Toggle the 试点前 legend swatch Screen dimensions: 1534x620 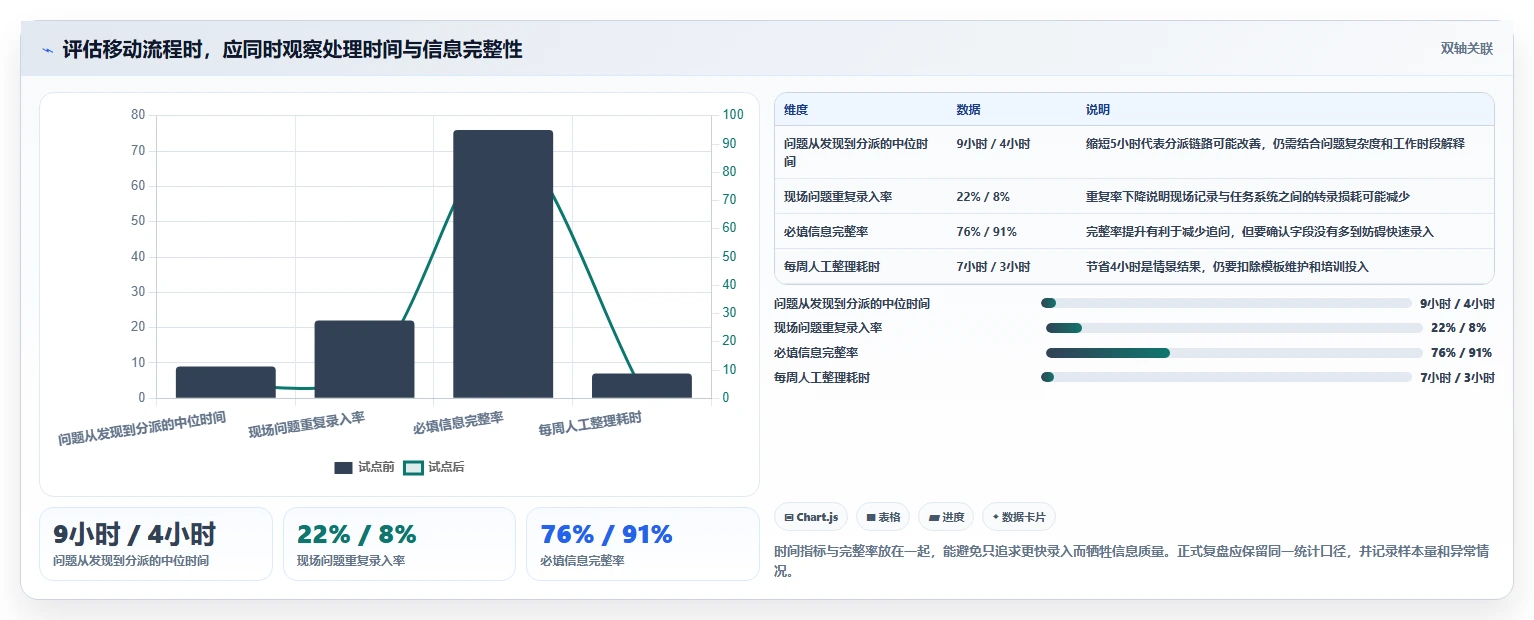(x=343, y=467)
